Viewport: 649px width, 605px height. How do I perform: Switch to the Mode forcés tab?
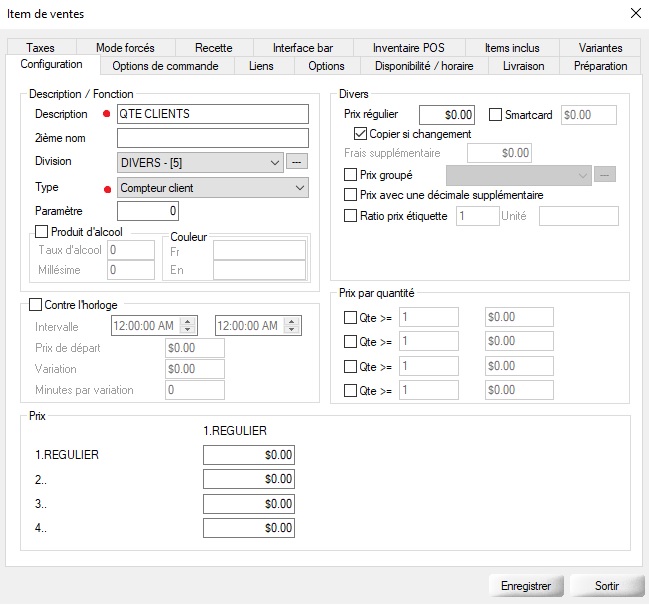pos(125,48)
